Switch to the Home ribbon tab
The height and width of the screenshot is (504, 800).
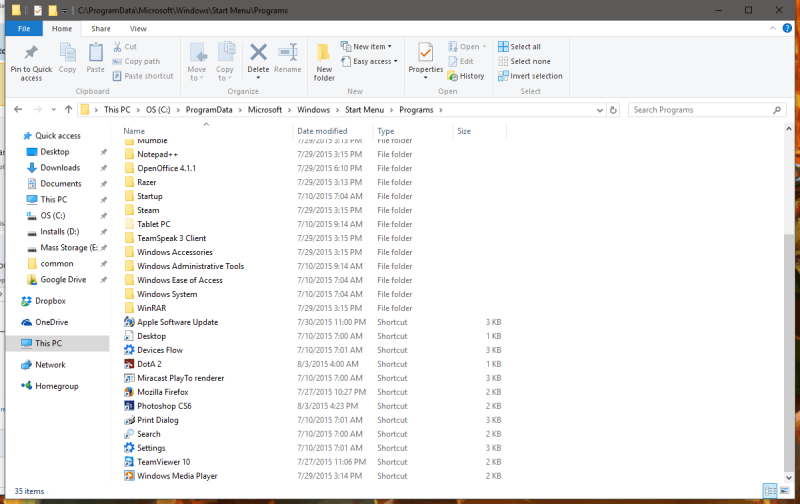click(62, 29)
